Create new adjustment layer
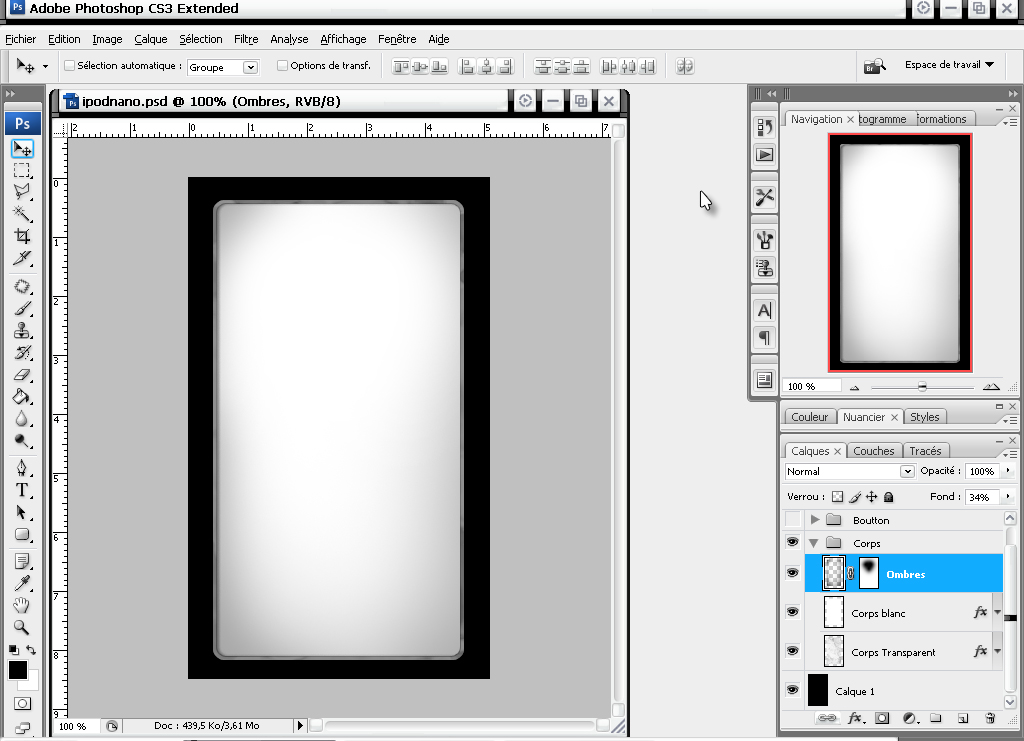Screen dimensions: 1024x741 coord(910,718)
